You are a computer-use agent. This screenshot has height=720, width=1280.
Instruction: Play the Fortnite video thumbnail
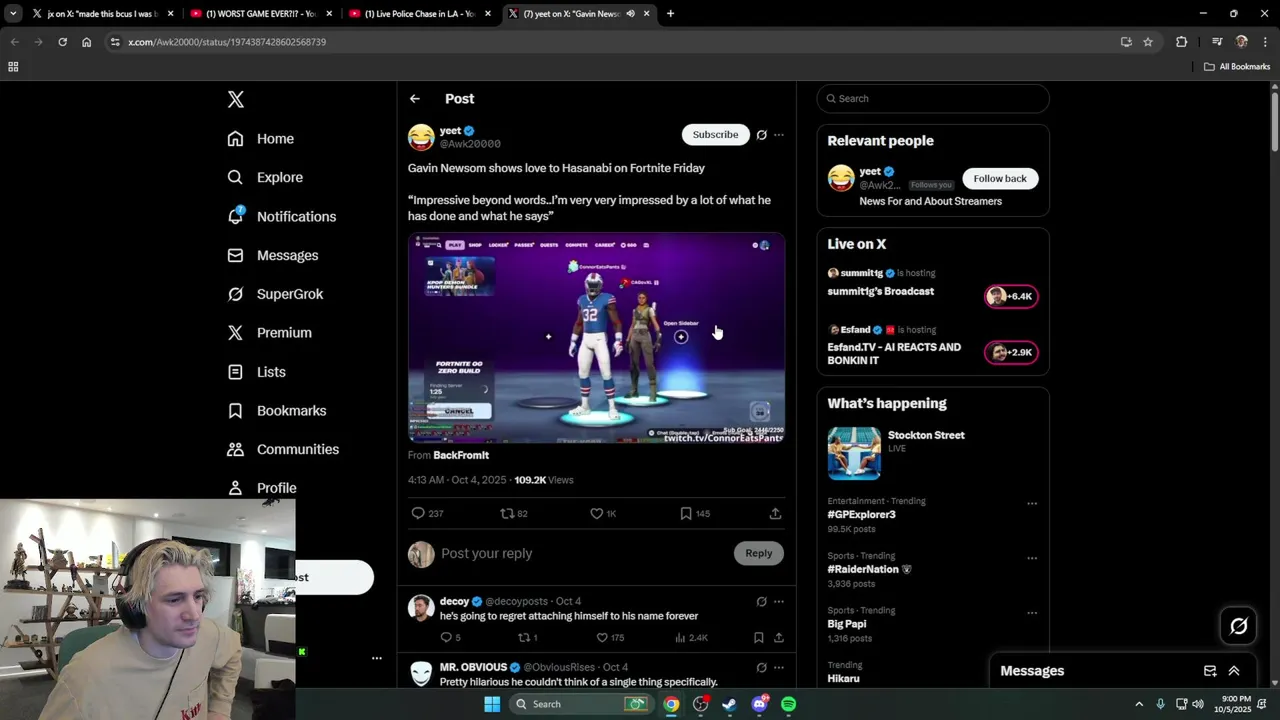[596, 338]
